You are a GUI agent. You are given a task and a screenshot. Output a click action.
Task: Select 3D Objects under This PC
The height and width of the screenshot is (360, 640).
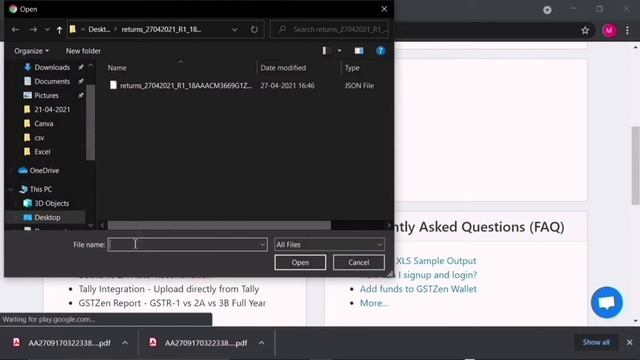[x=51, y=203]
